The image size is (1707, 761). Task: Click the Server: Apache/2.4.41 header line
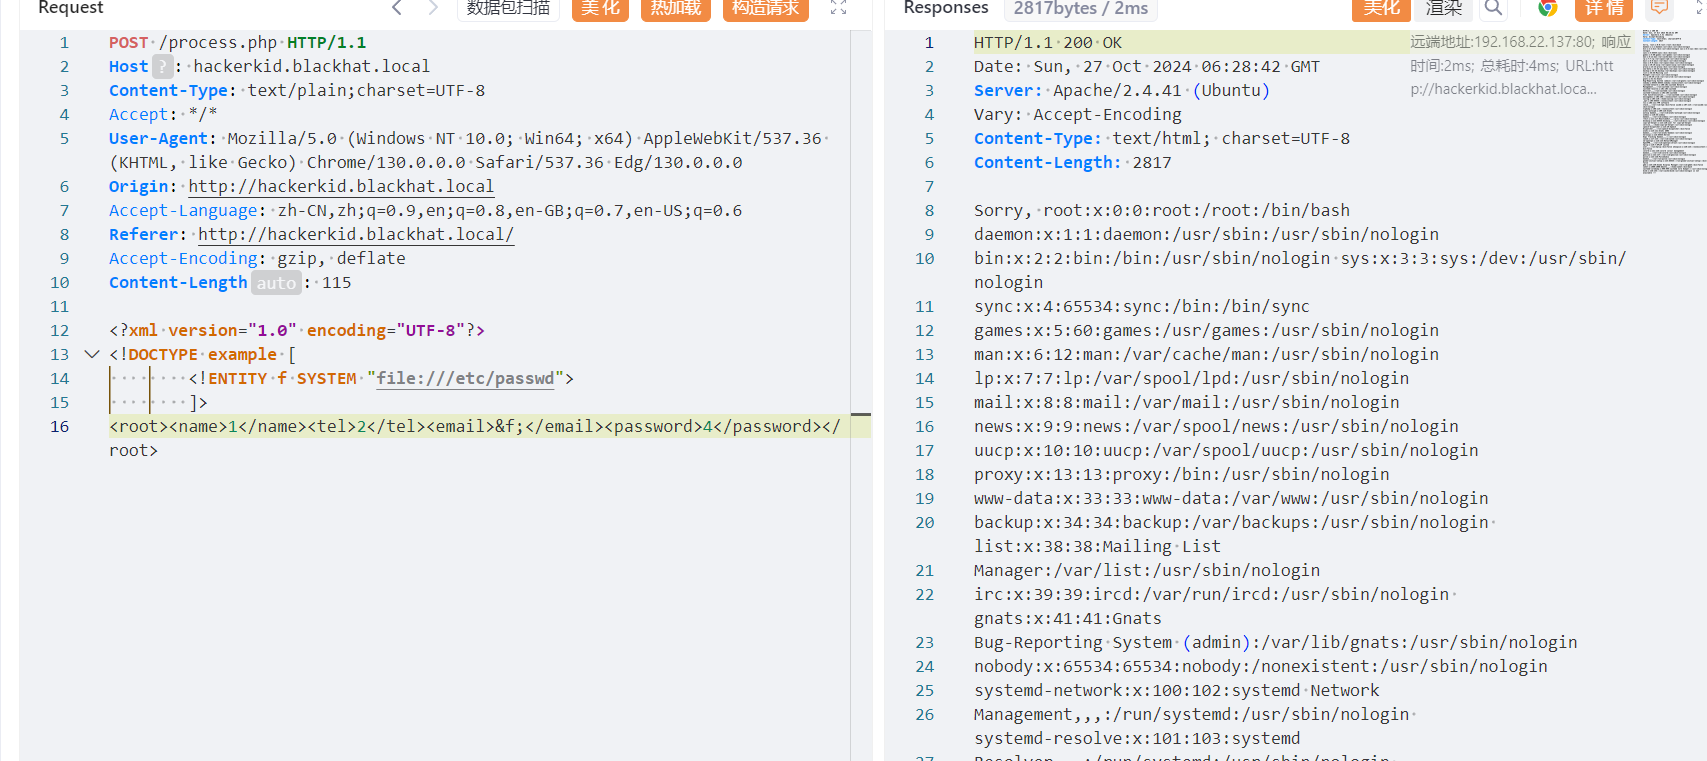pos(1122,91)
